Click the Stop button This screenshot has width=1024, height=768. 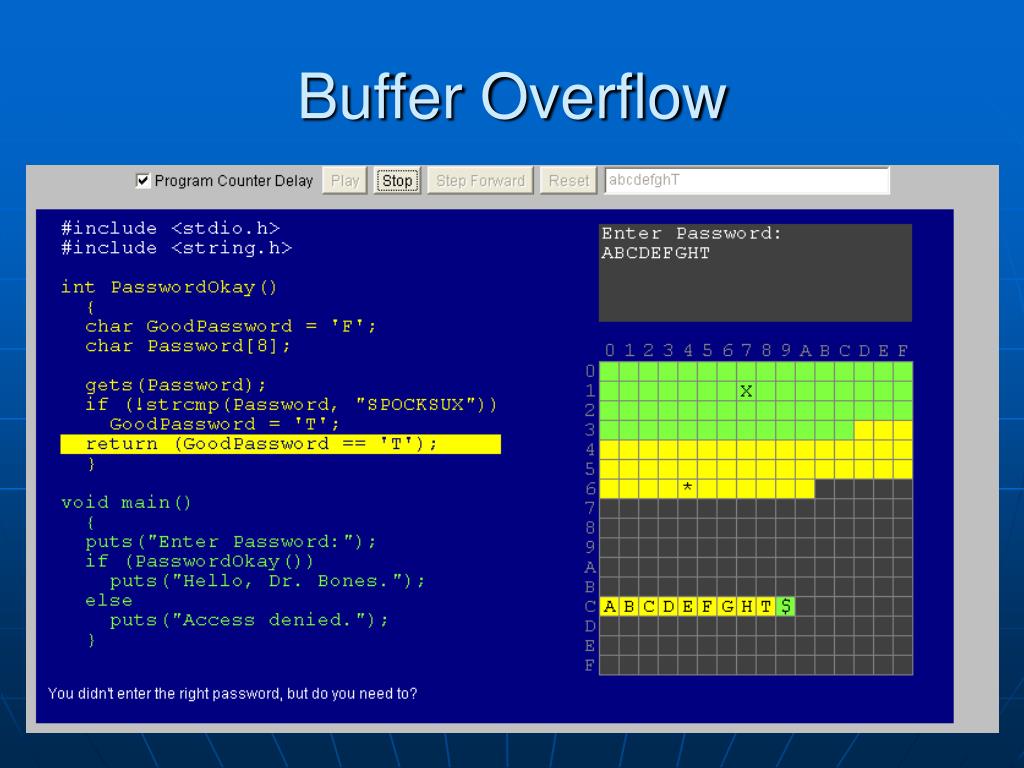point(397,181)
